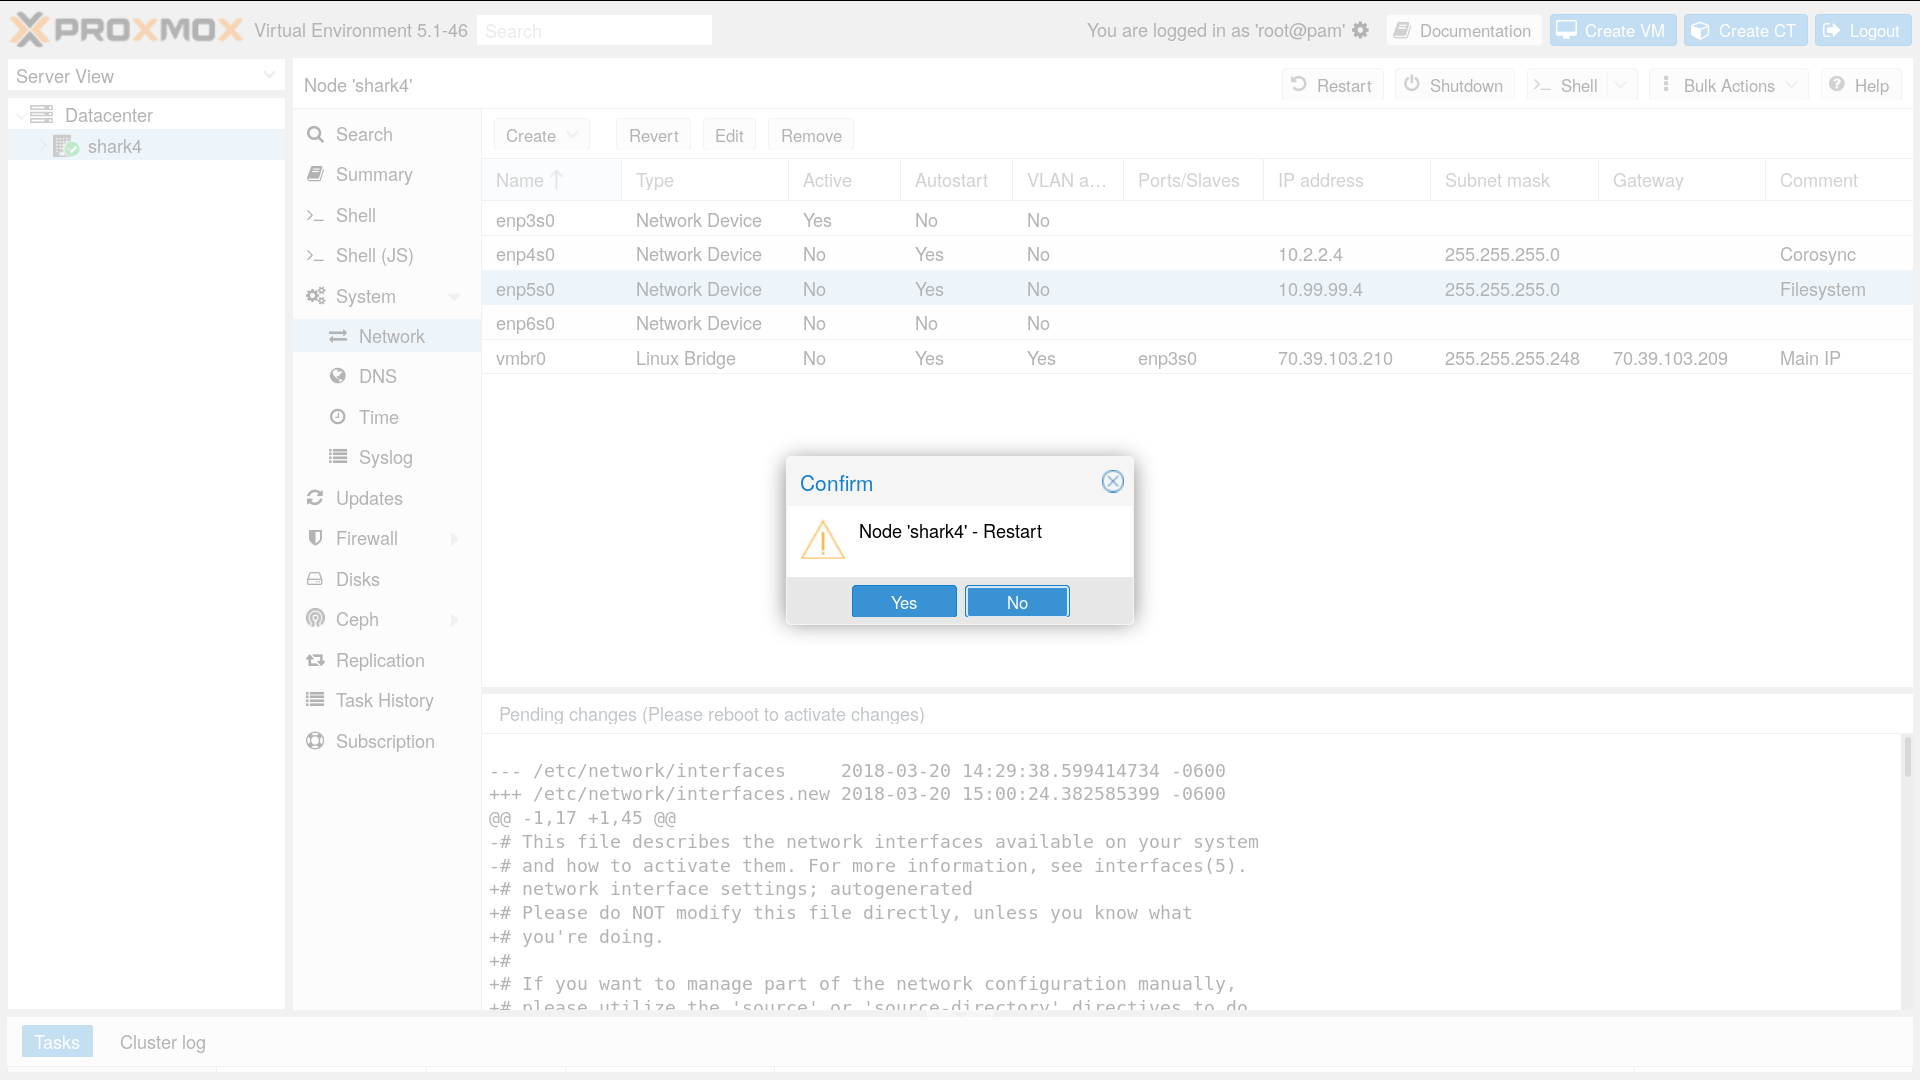This screenshot has width=1920, height=1080.
Task: Sort by the Gateway column header
Action: coord(1681,180)
